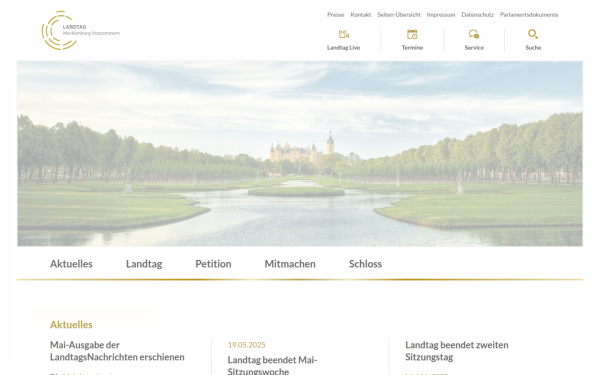600x375 pixels.
Task: Open the Landtag Live camera icon
Action: (x=344, y=34)
